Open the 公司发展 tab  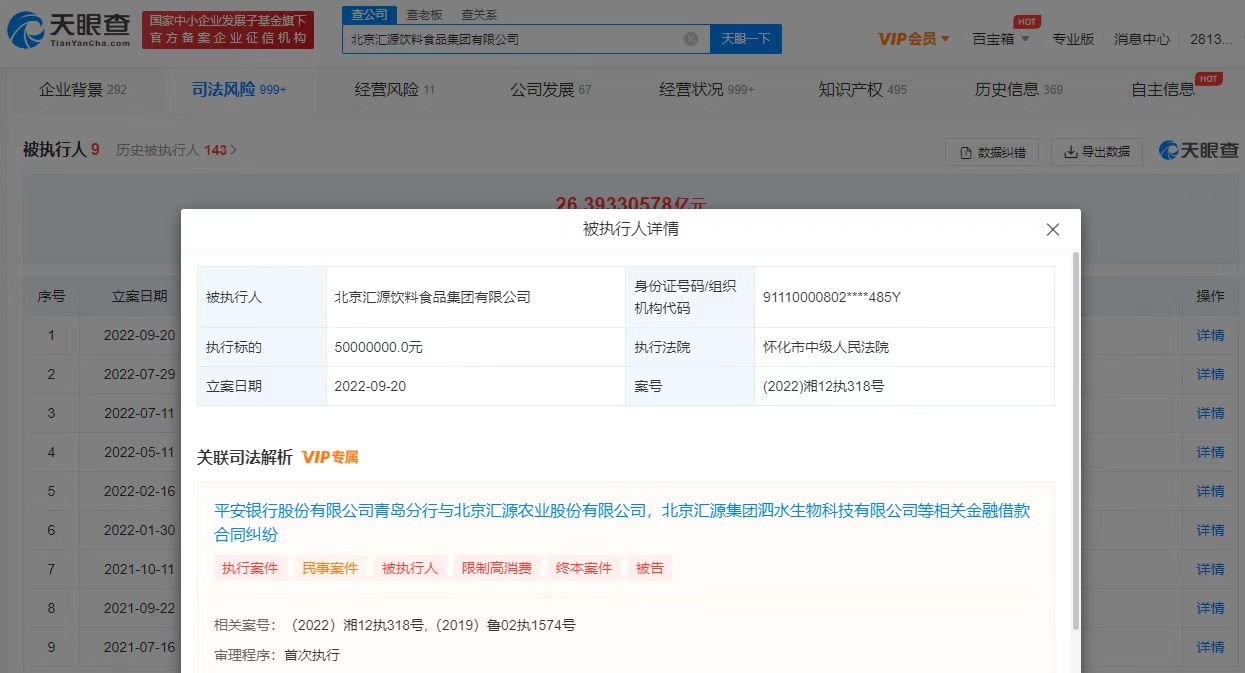(551, 90)
